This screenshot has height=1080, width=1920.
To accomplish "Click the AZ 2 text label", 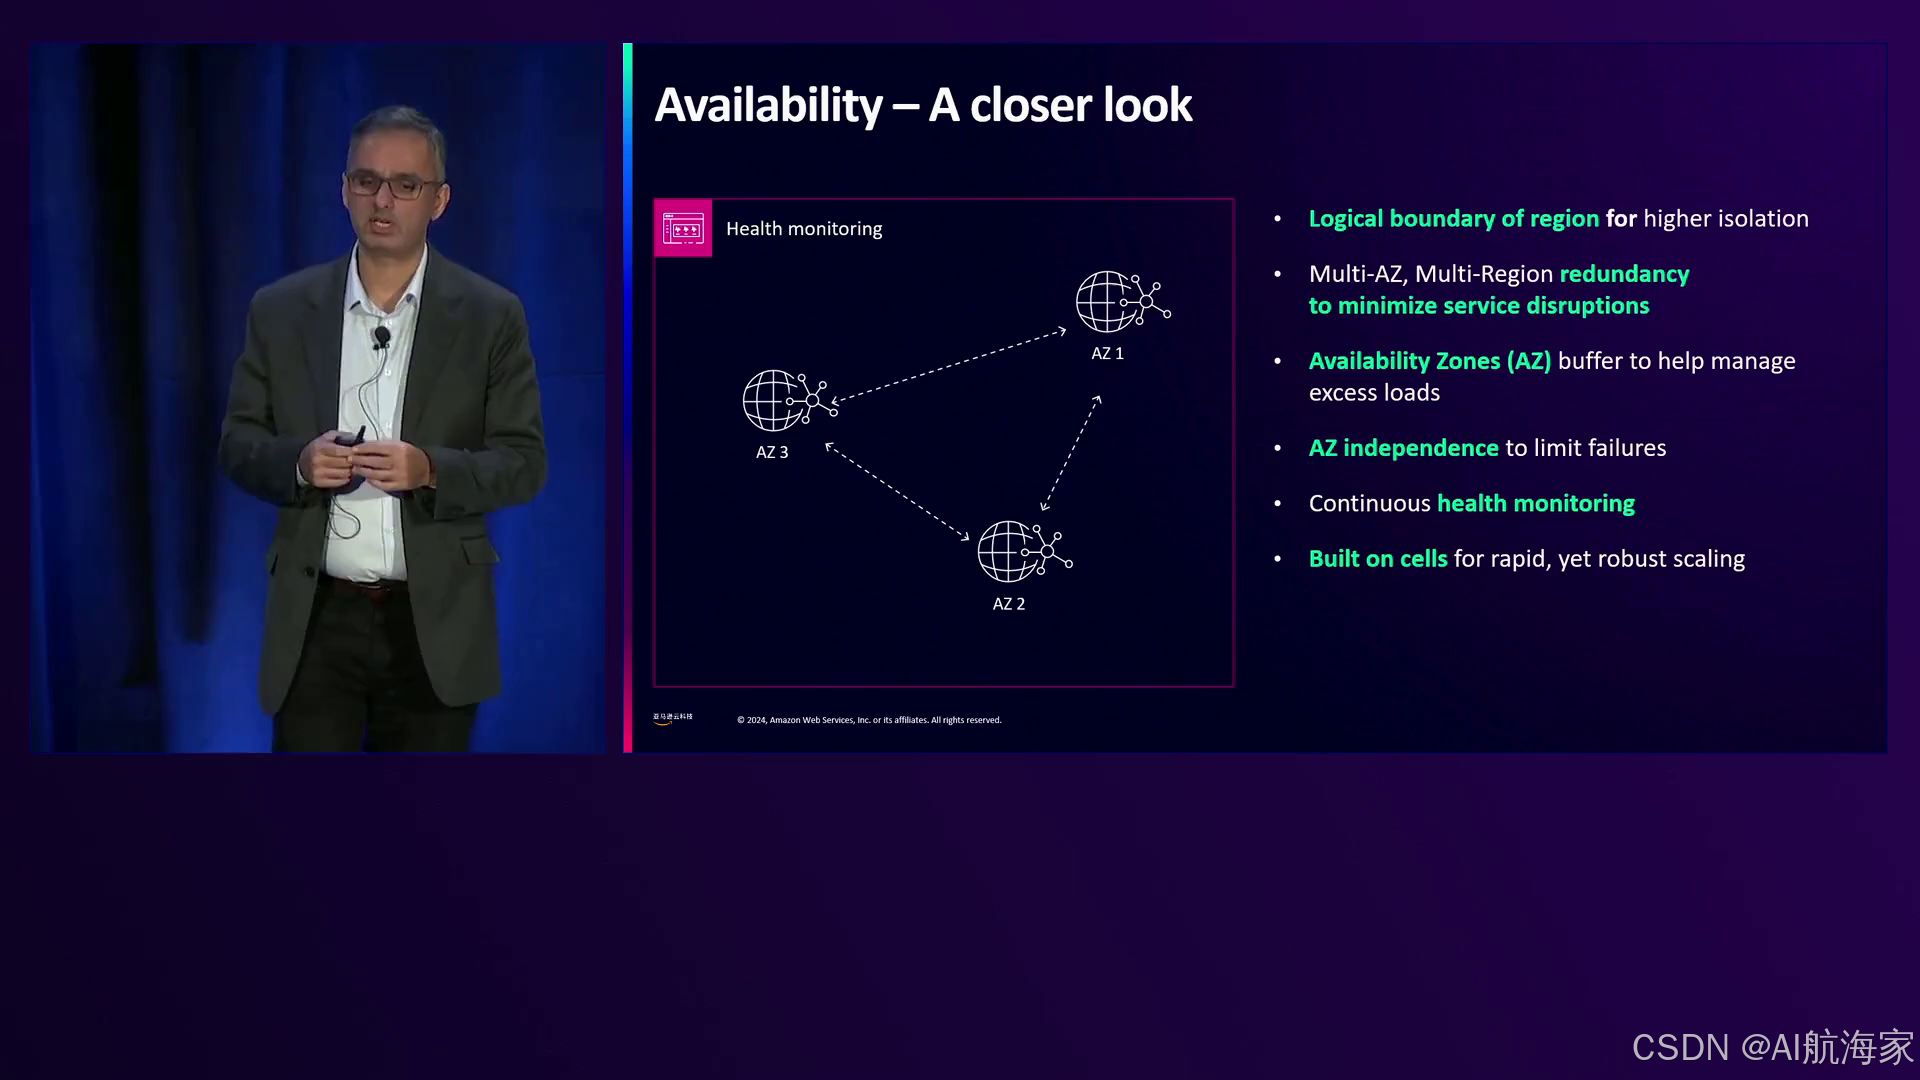I will (x=1008, y=604).
